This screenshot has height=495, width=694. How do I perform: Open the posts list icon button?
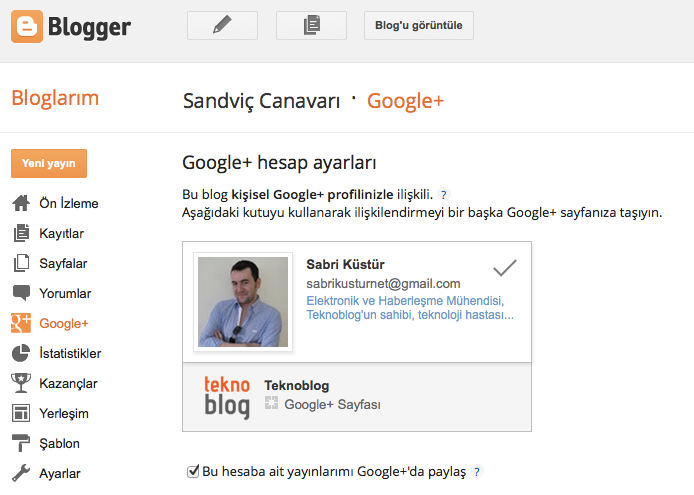311,26
